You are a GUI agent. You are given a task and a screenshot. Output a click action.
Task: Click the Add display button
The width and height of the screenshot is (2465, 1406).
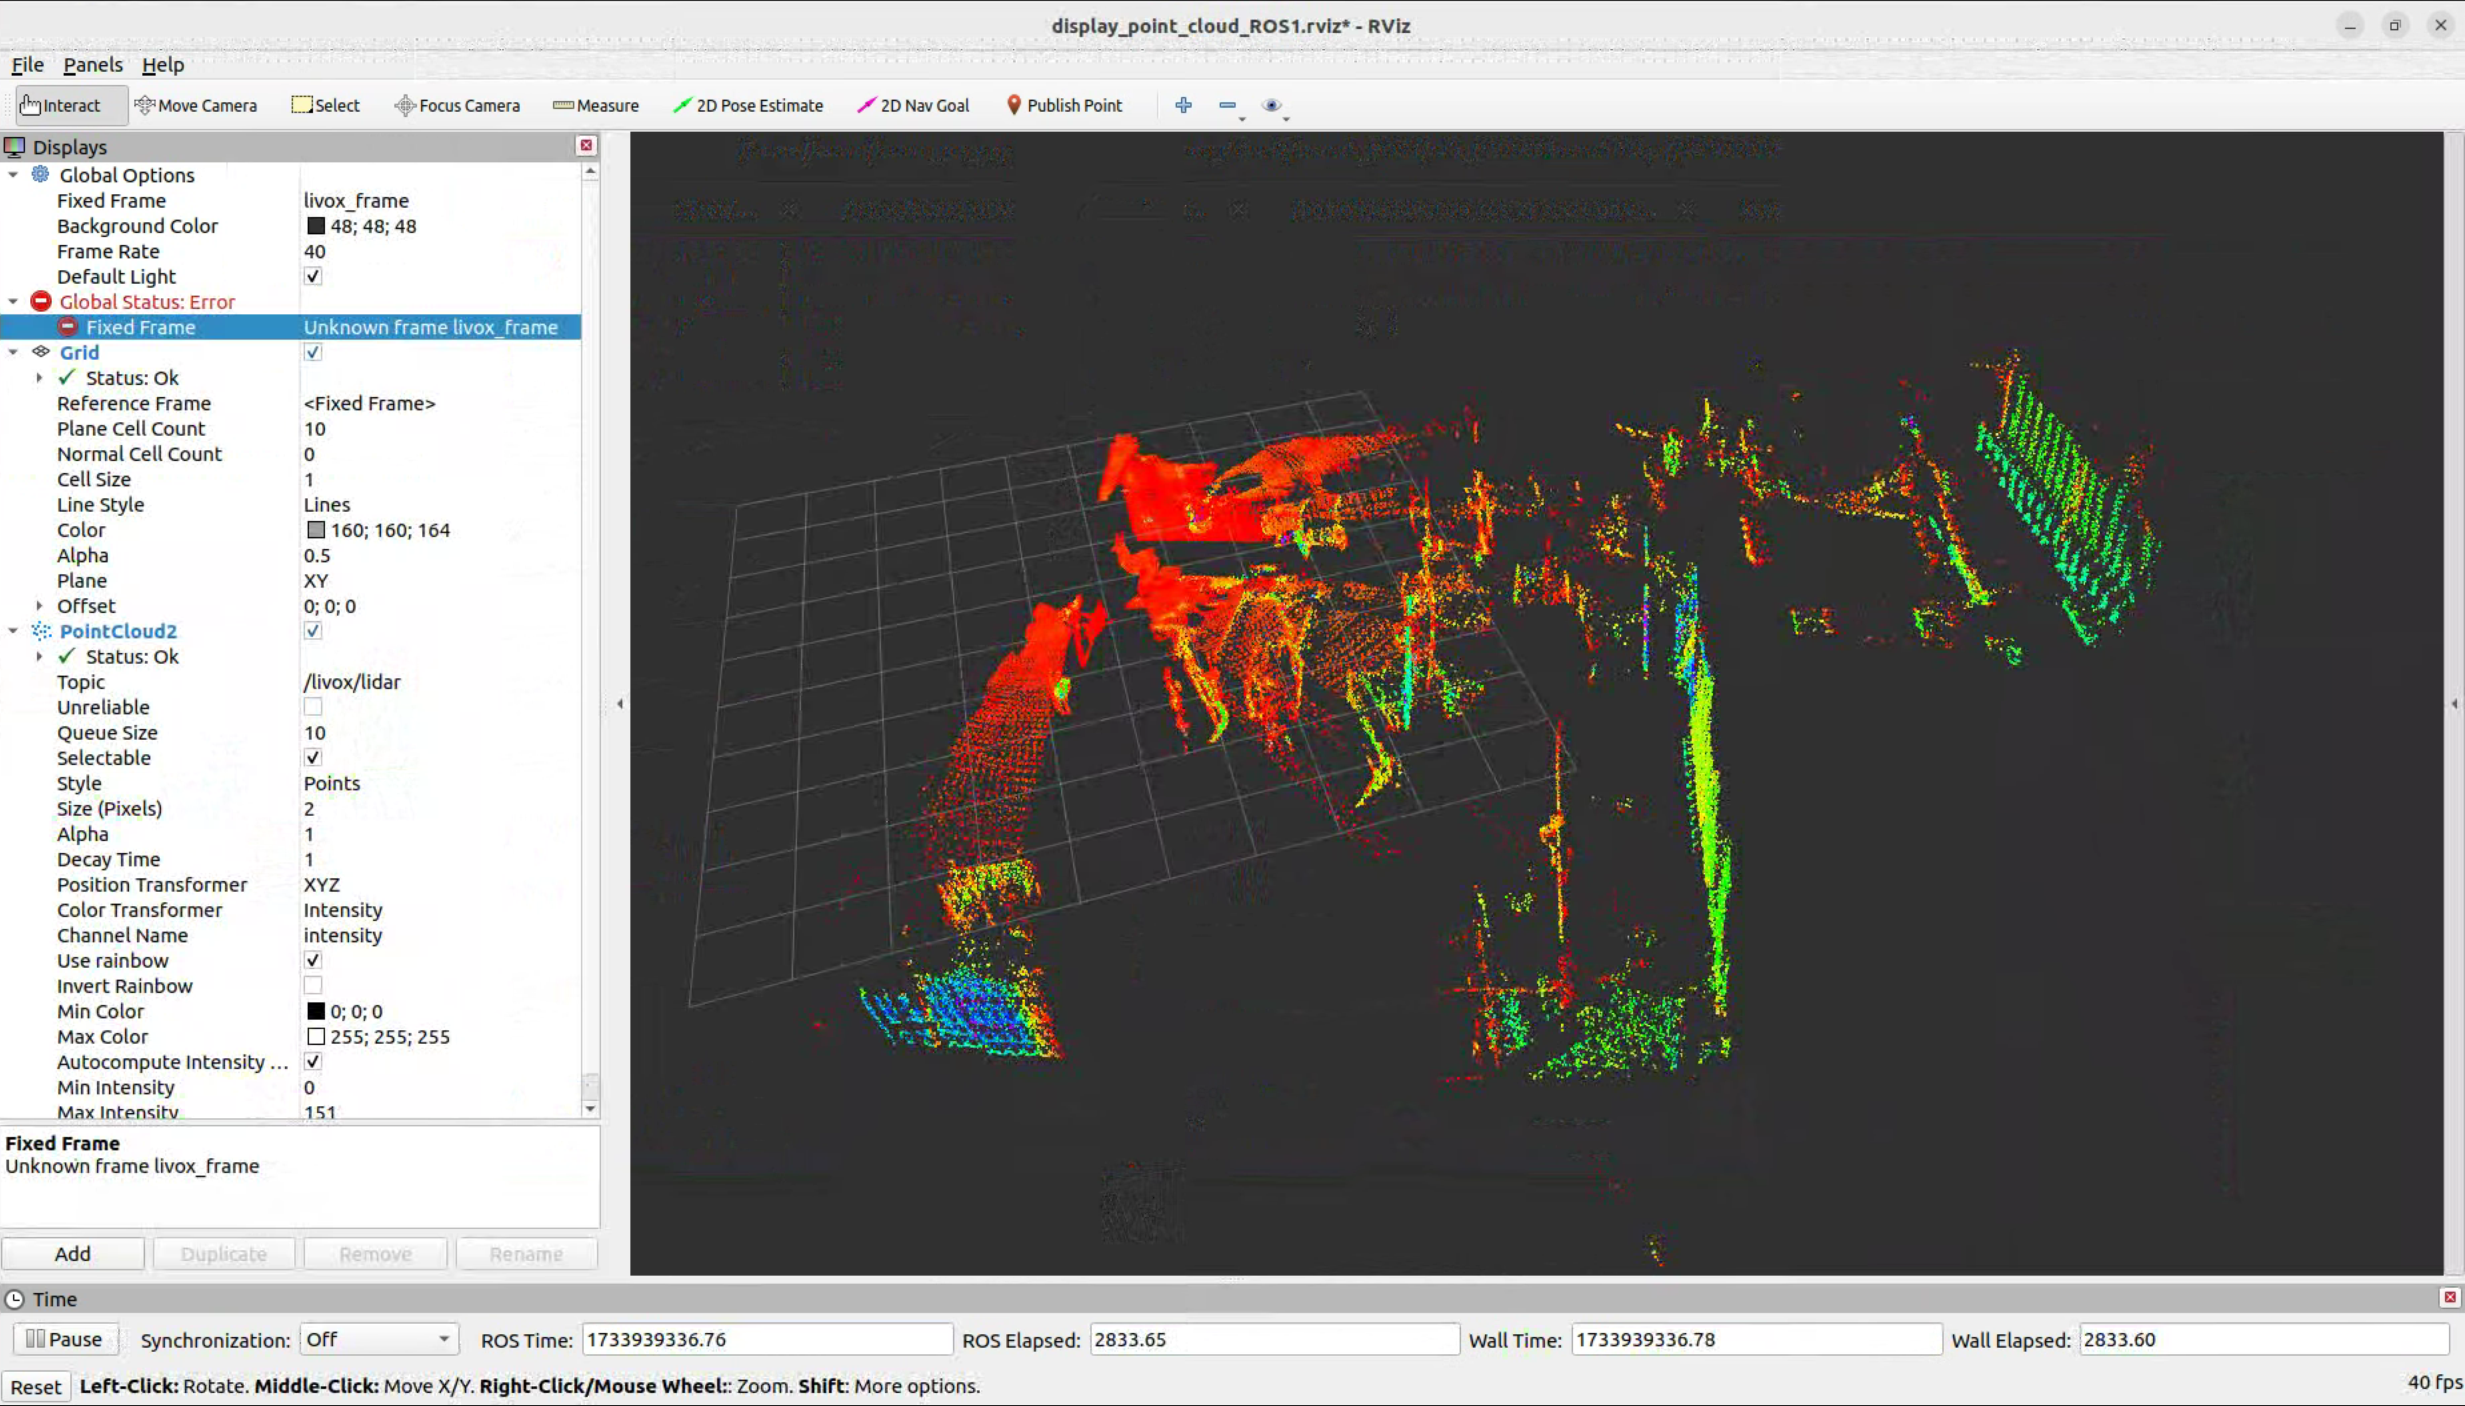click(72, 1253)
